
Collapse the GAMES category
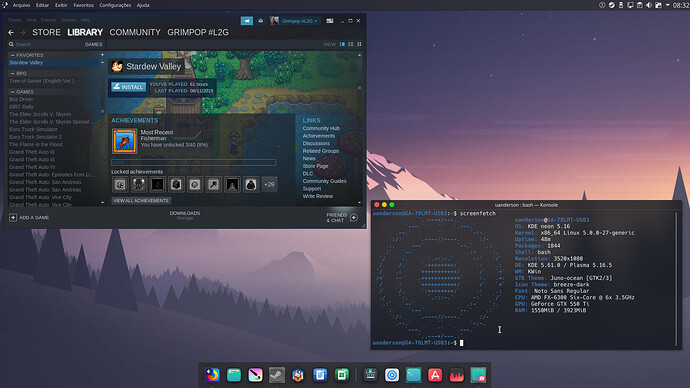coord(12,92)
